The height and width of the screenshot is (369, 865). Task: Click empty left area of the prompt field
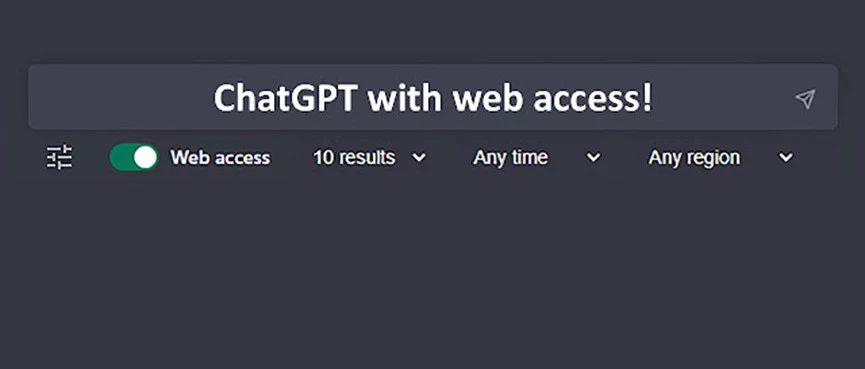[121, 98]
